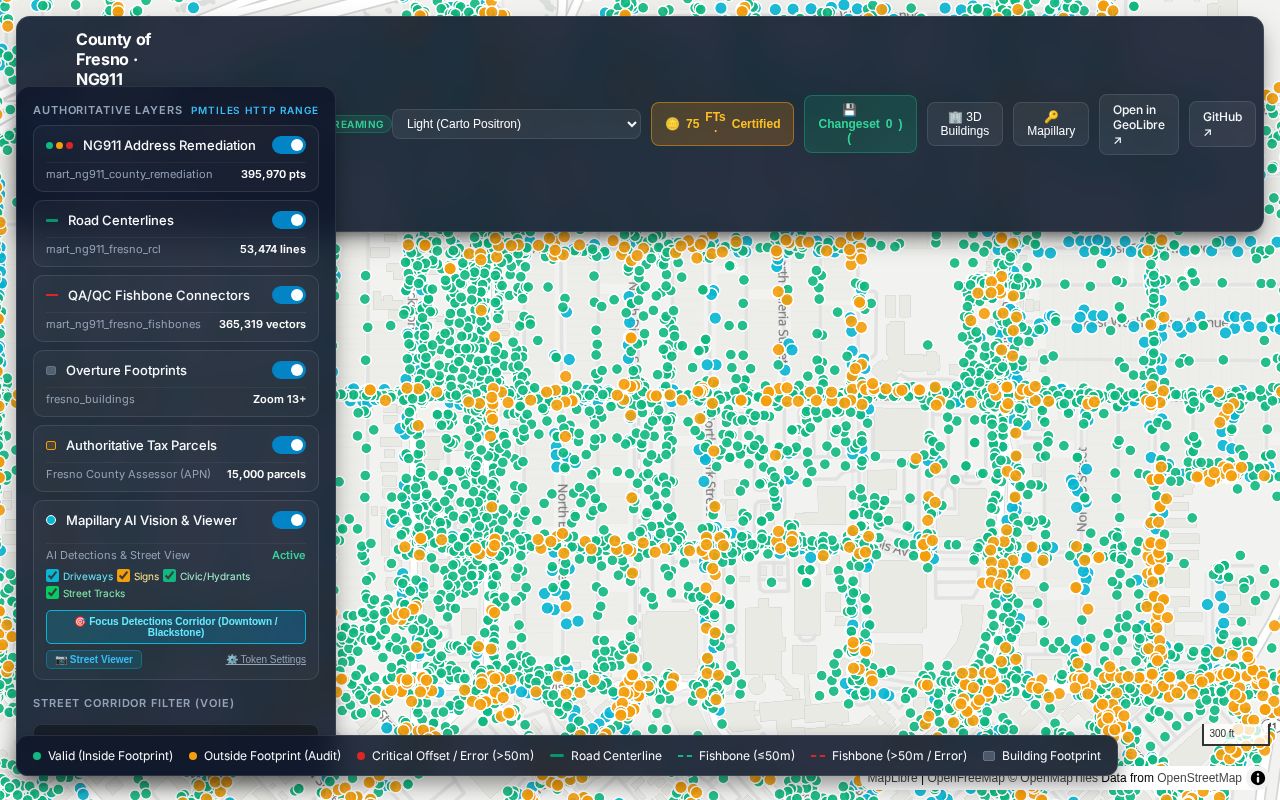The height and width of the screenshot is (800, 1280).
Task: Click the "300 ft" map scale bar
Action: pyautogui.click(x=1235, y=734)
